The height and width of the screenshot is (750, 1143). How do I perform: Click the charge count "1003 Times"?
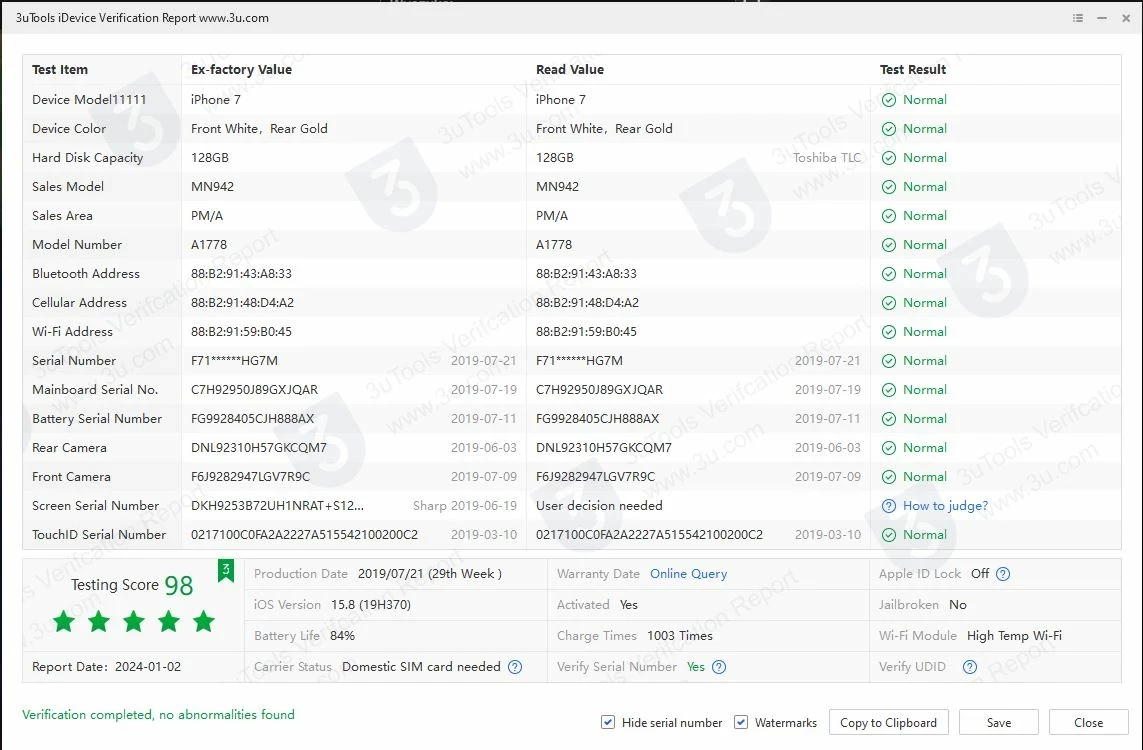click(680, 636)
